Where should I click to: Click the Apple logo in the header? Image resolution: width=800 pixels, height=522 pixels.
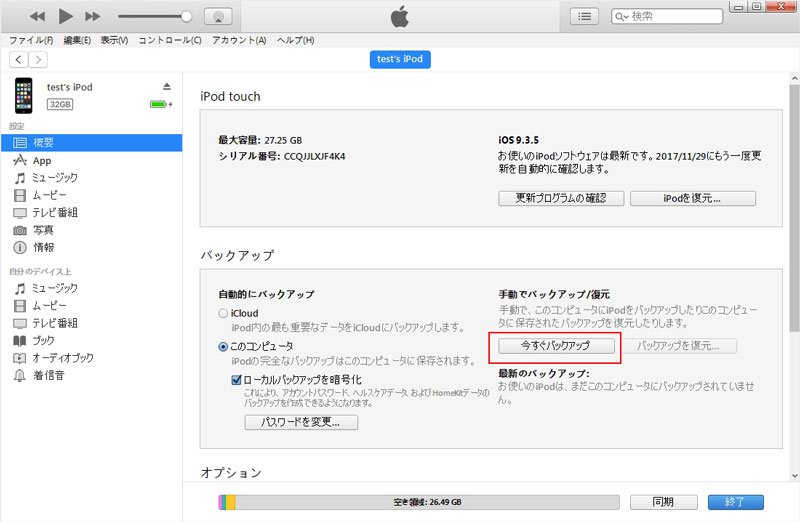click(x=399, y=16)
